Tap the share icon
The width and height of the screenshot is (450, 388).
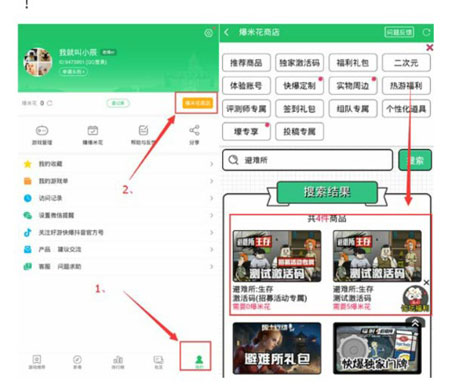tap(194, 130)
